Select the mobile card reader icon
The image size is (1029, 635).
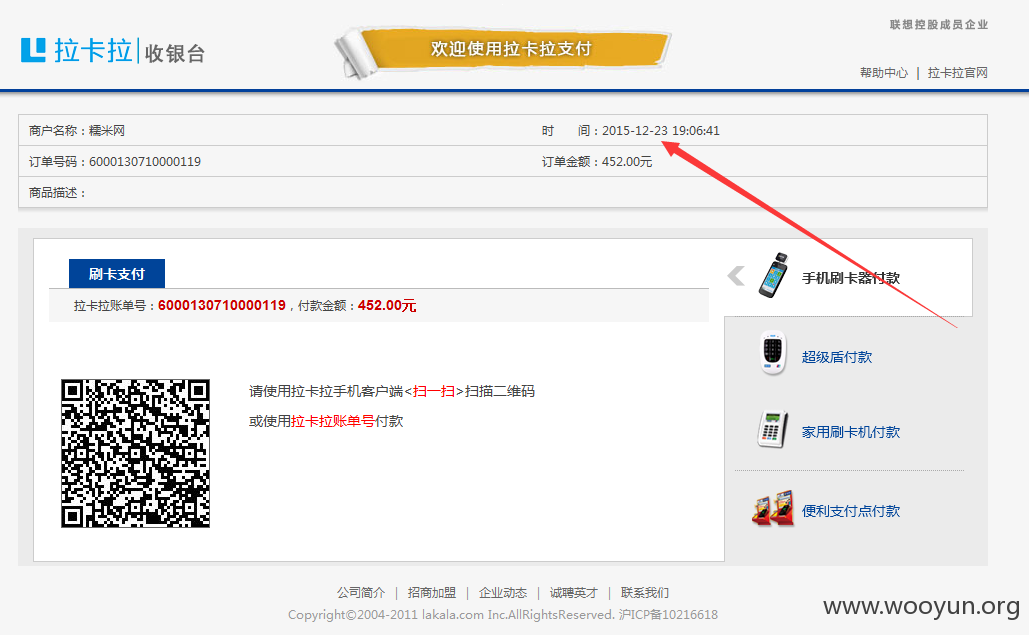coord(773,276)
